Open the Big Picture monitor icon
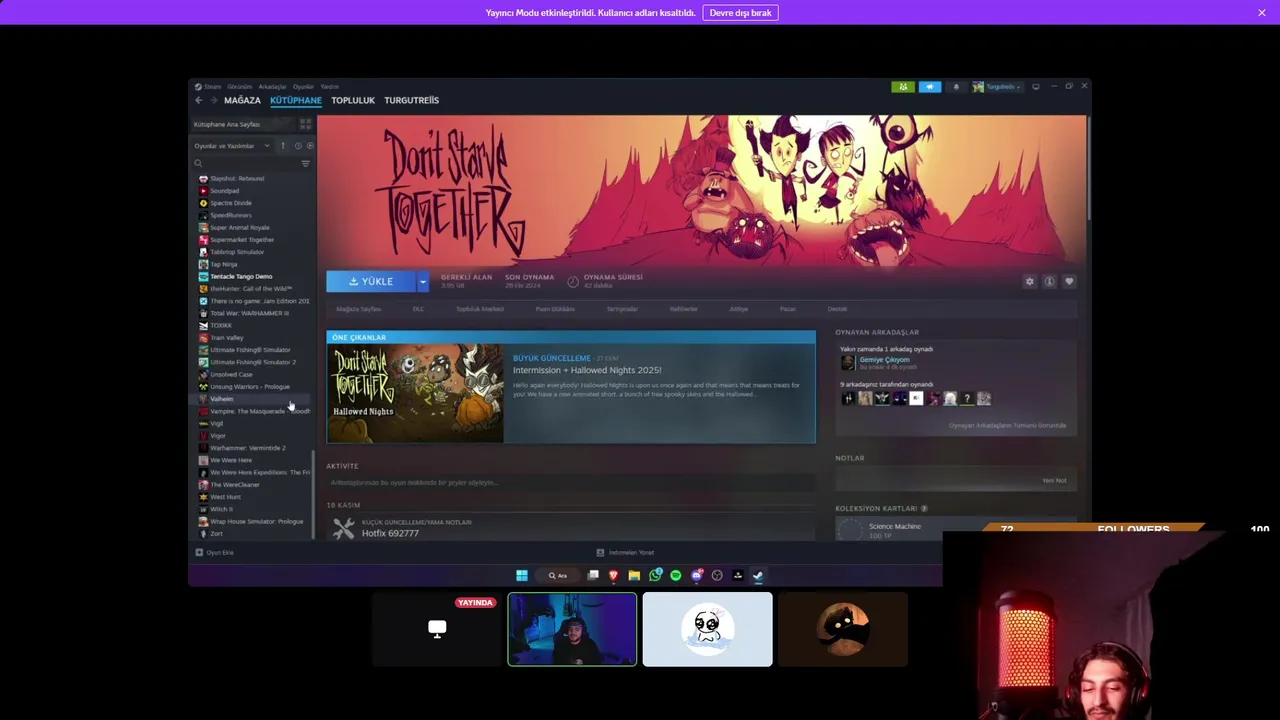 [x=1035, y=87]
